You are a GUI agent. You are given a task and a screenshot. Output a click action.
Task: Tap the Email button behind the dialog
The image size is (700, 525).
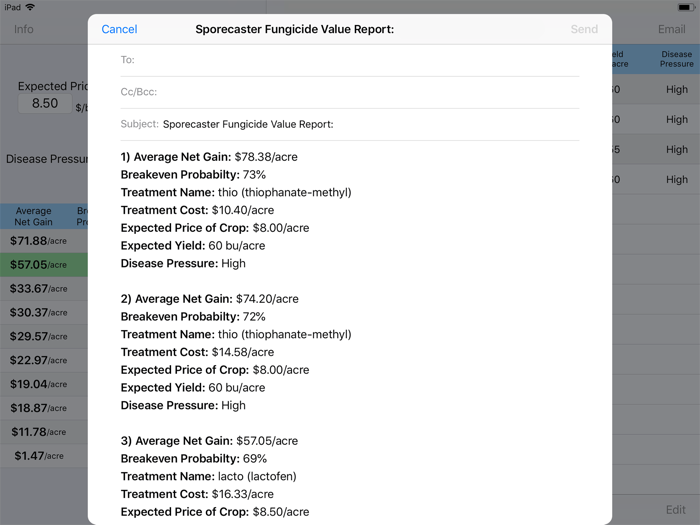pyautogui.click(x=671, y=29)
